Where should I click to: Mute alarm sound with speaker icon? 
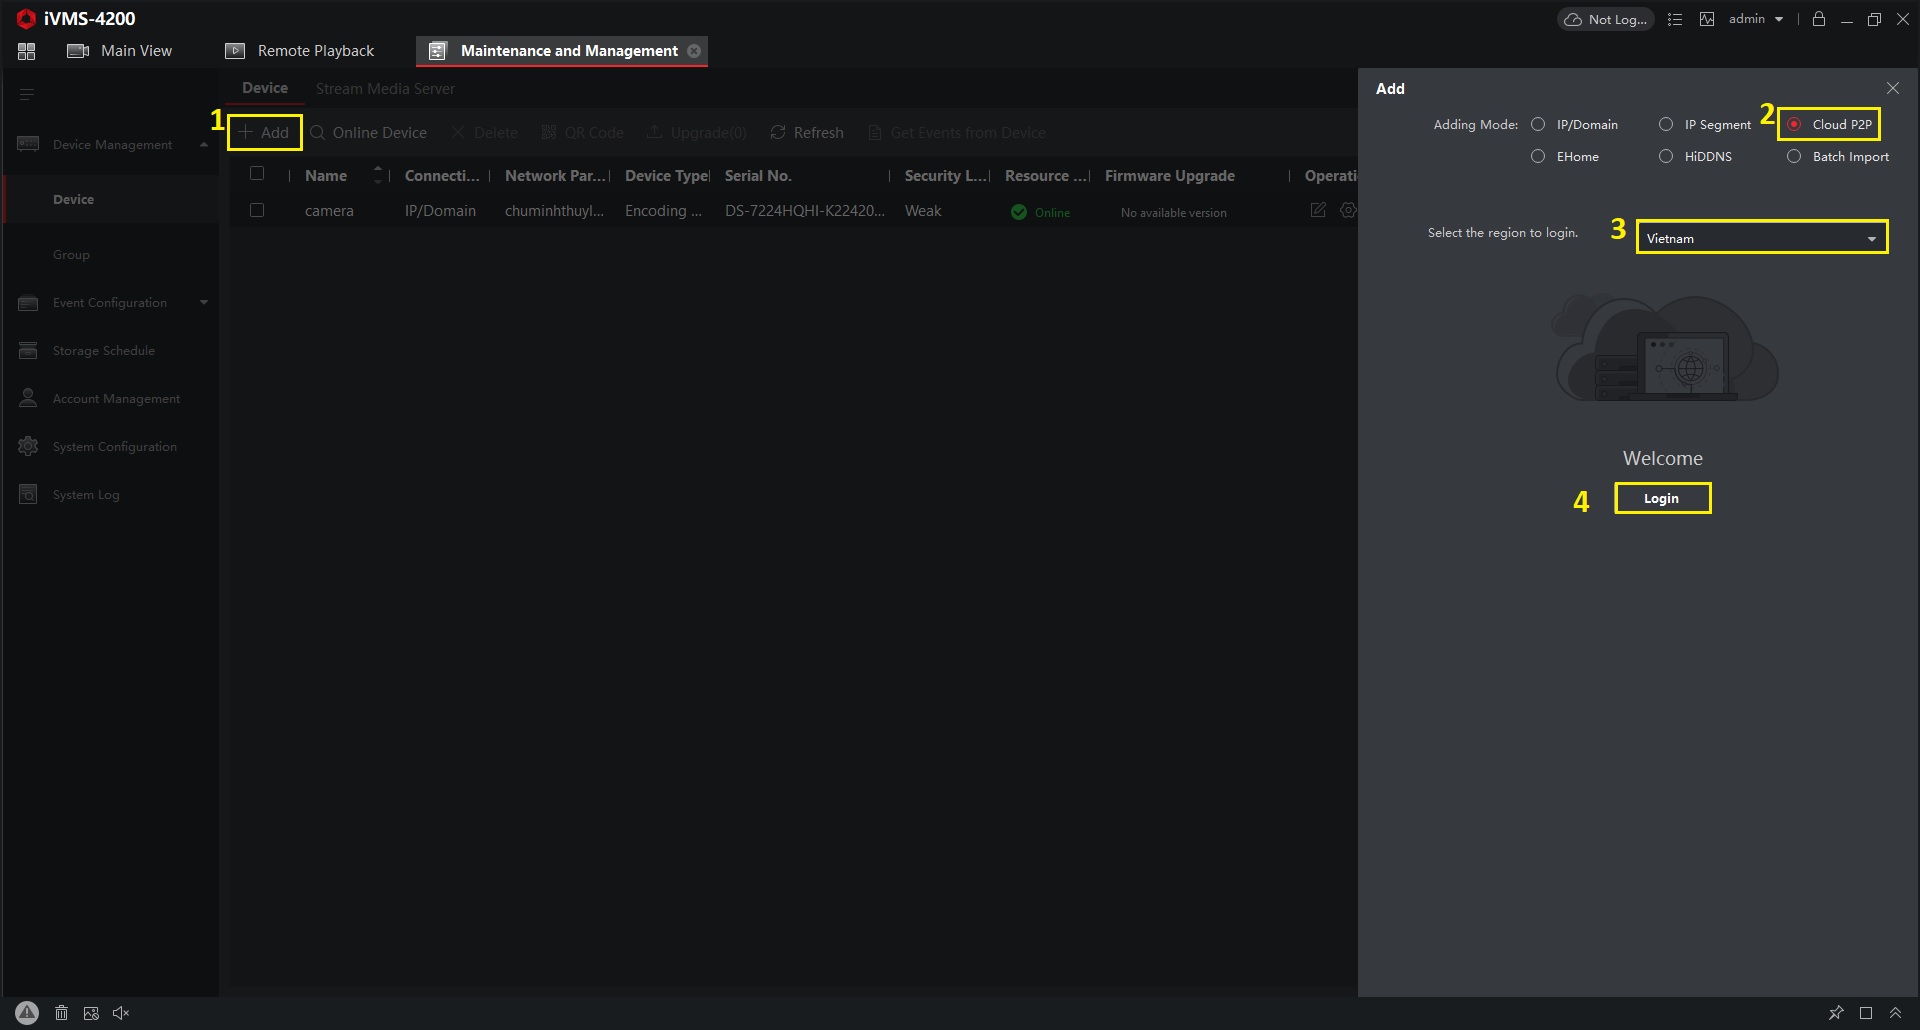tap(121, 1013)
